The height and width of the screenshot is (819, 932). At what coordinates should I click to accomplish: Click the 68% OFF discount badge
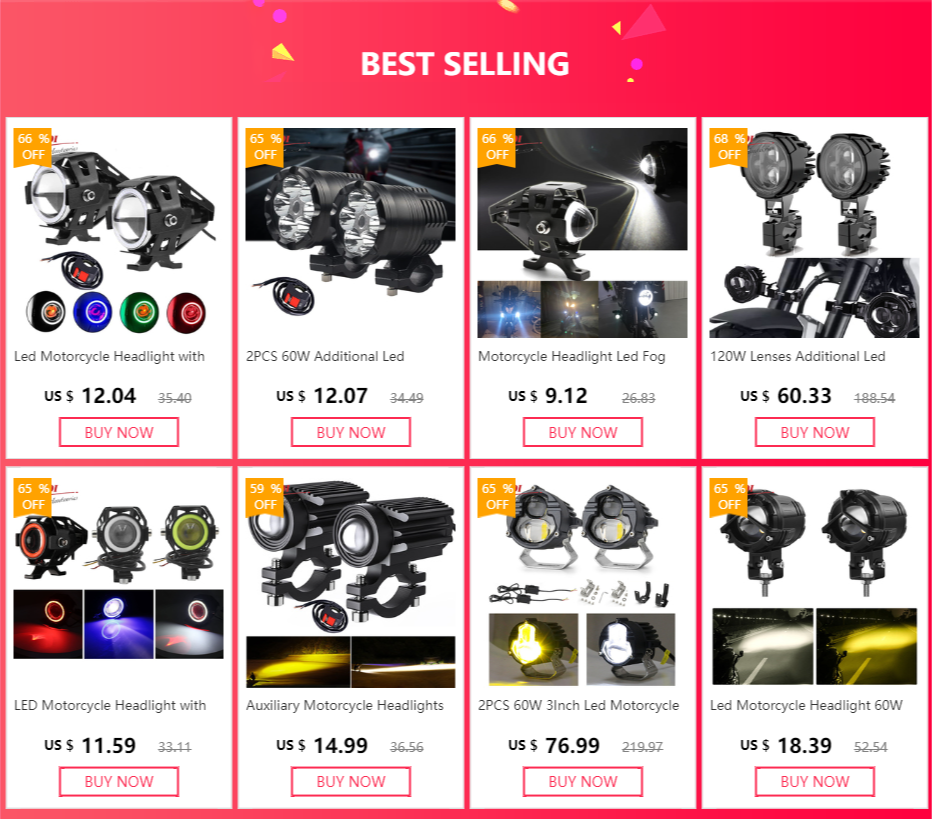point(729,147)
